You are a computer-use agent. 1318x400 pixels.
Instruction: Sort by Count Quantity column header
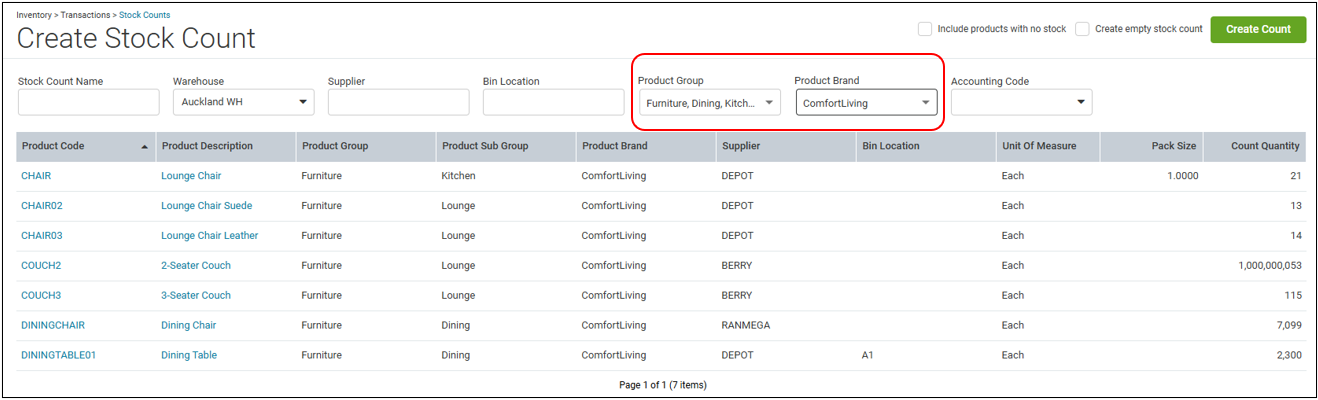pyautogui.click(x=1254, y=146)
